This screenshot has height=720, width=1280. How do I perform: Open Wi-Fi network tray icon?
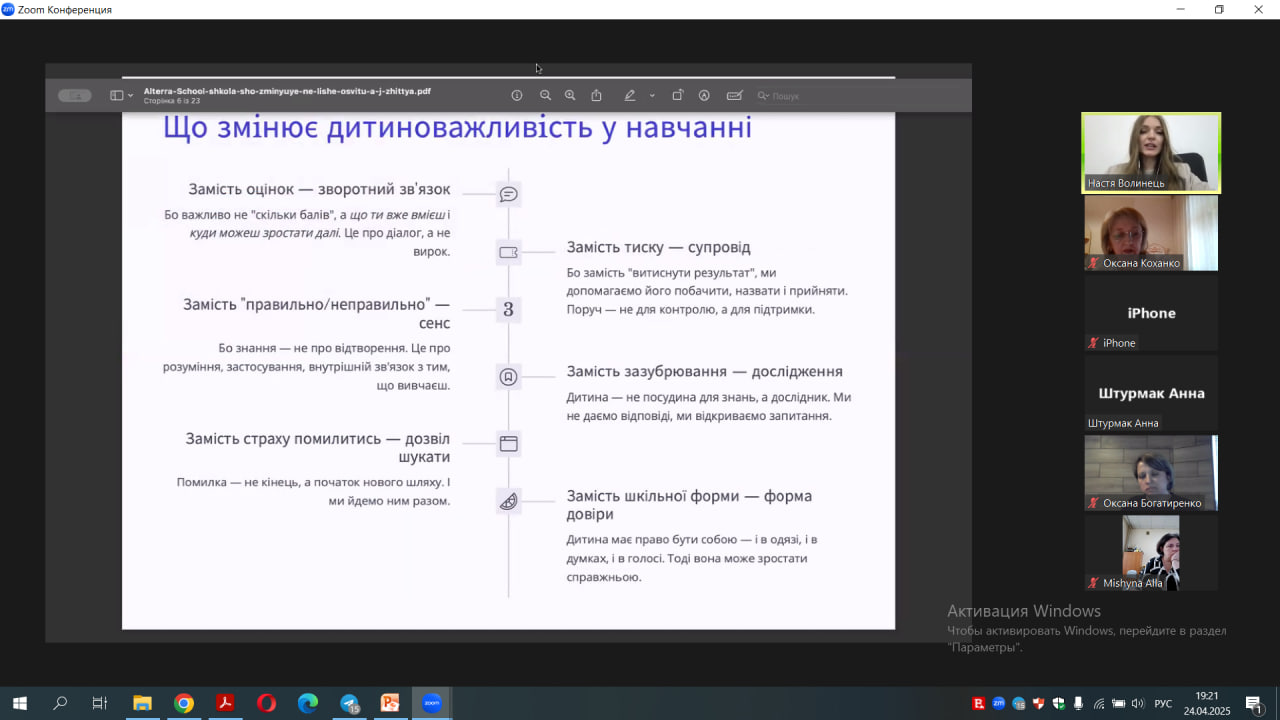(1099, 704)
